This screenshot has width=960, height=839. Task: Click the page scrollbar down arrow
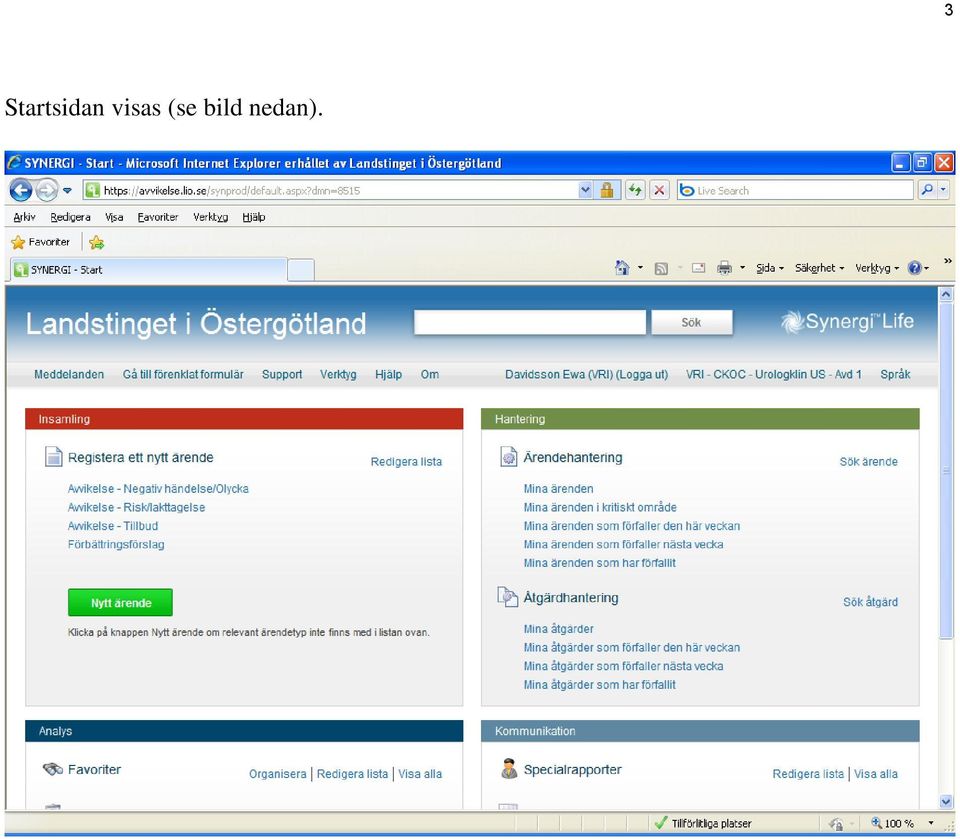(946, 801)
